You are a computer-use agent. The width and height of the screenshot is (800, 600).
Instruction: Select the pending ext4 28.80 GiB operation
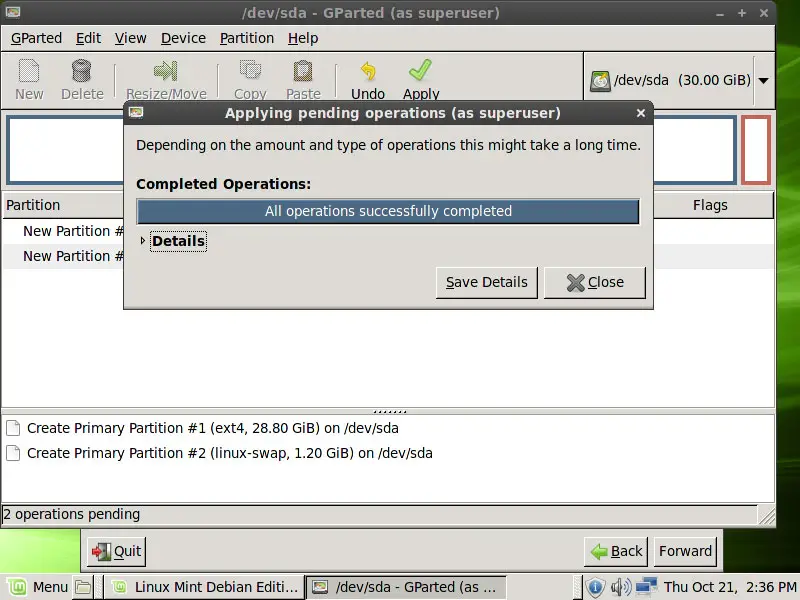coord(213,428)
